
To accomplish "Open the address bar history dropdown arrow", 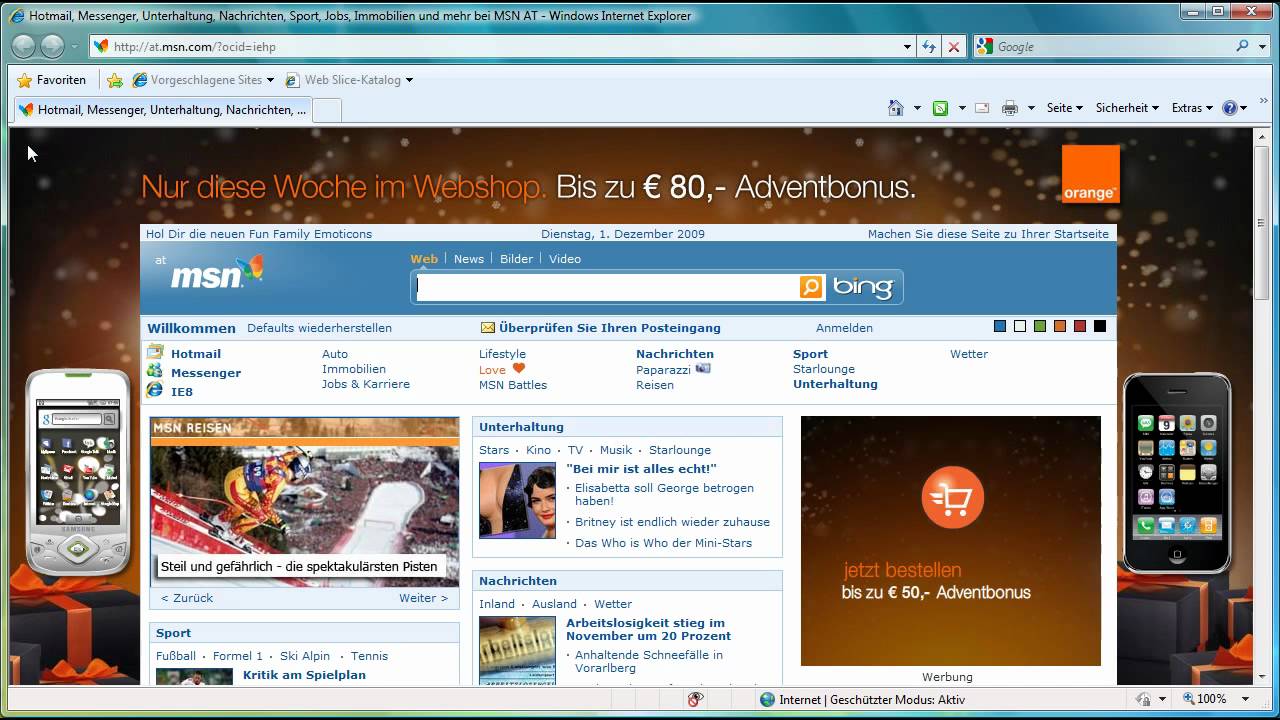I will pos(907,46).
